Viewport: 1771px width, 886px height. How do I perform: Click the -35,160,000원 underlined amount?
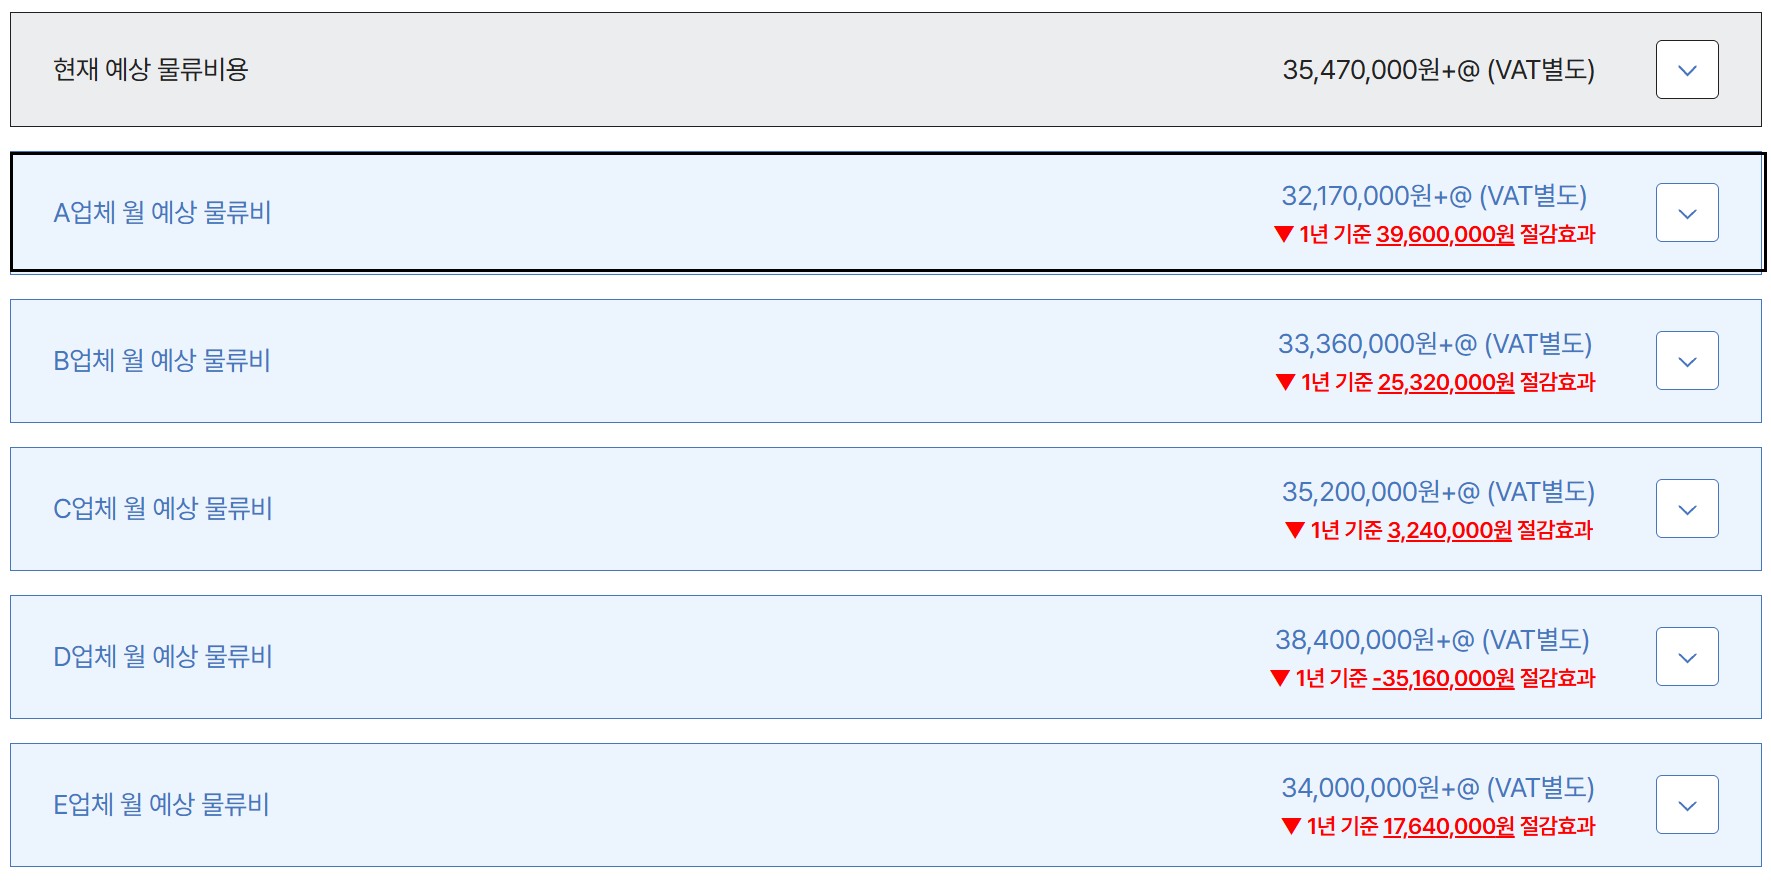click(1443, 679)
